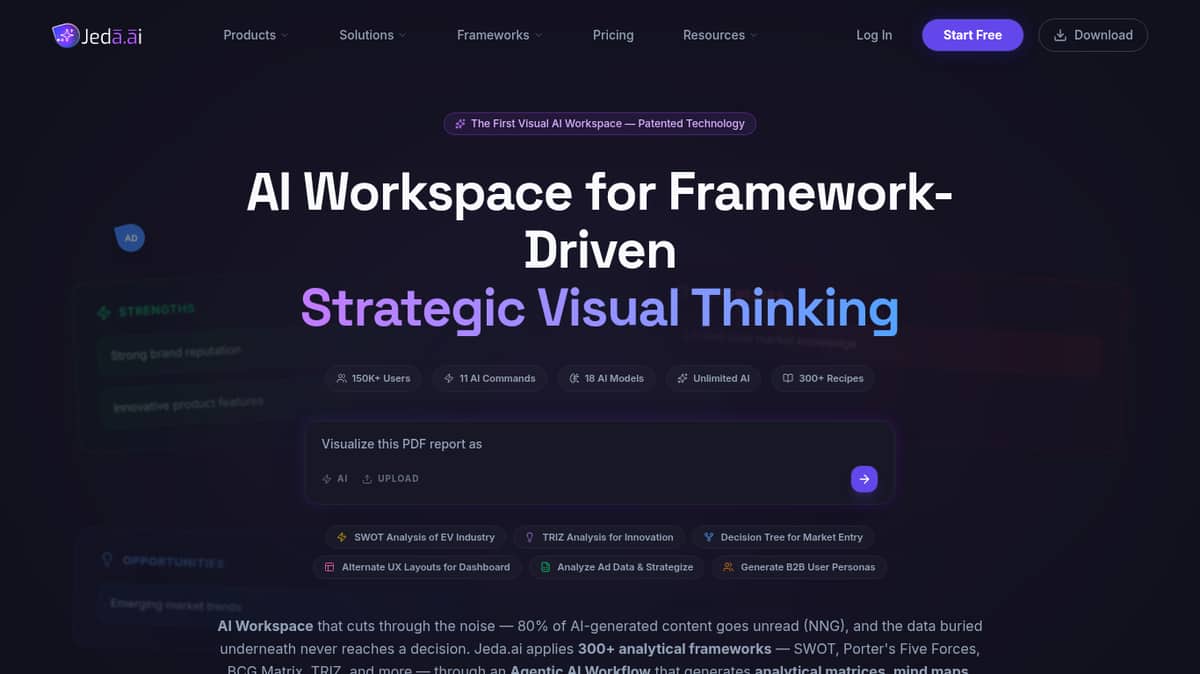Select Decision Tree for Market Entry suggestion
Screen dimensions: 1200x674
783,537
